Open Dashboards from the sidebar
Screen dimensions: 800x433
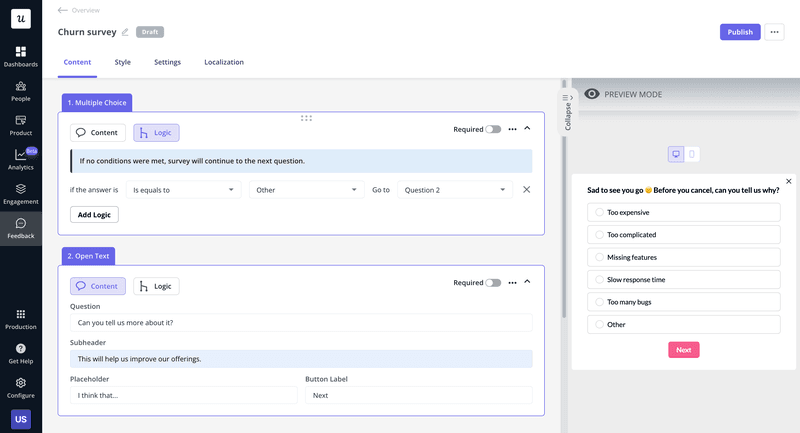tap(21, 57)
